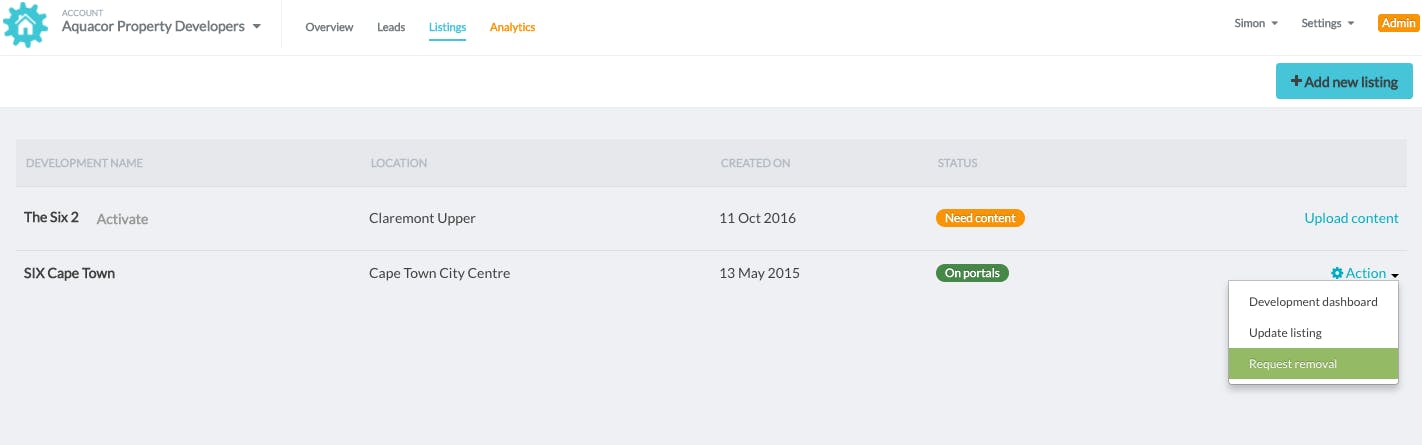Open The Six 2 development name
Viewport: 1422px width, 445px height.
pyautogui.click(x=51, y=217)
